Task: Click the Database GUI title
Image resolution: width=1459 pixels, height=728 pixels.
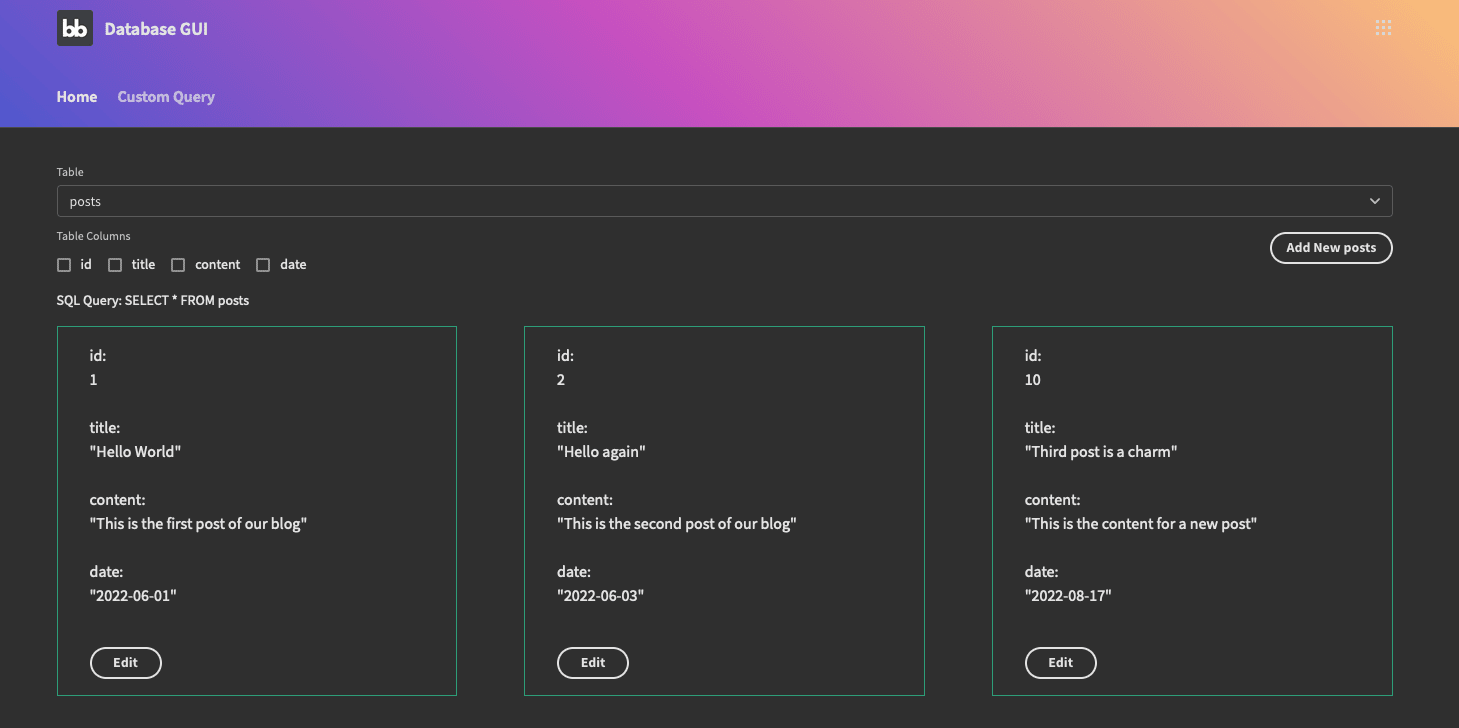Action: 156,29
